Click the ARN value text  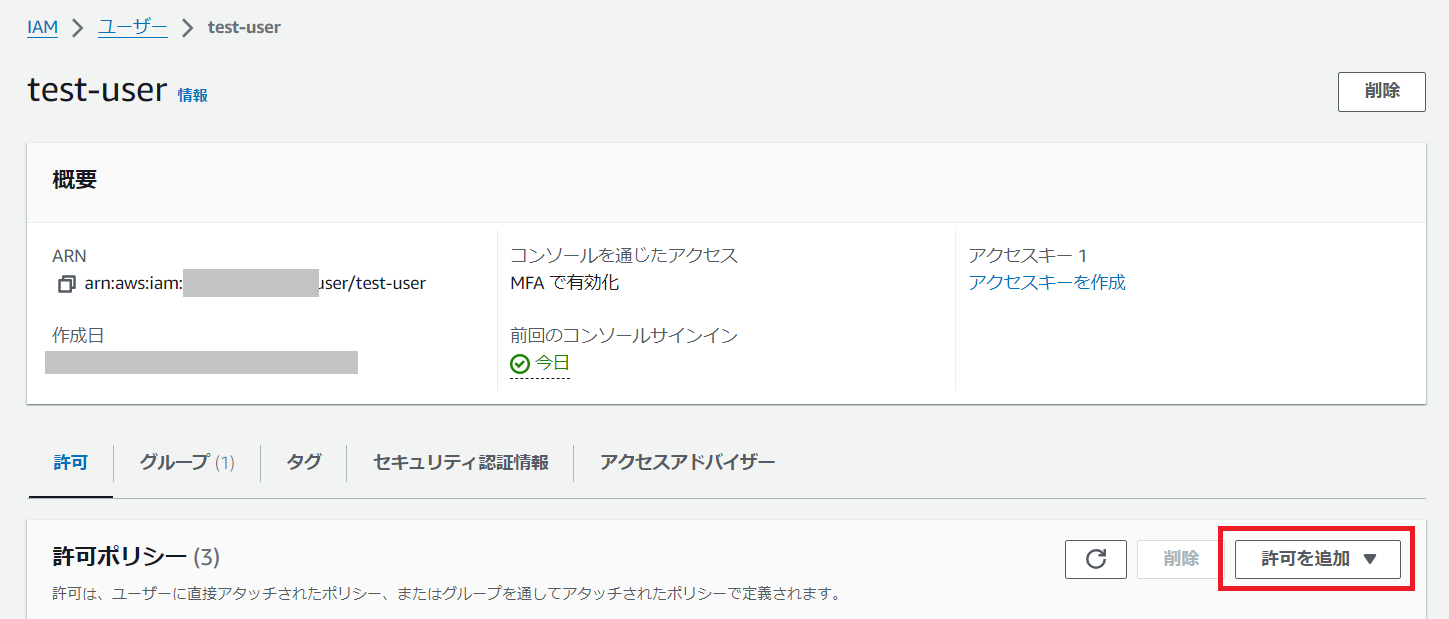(255, 283)
